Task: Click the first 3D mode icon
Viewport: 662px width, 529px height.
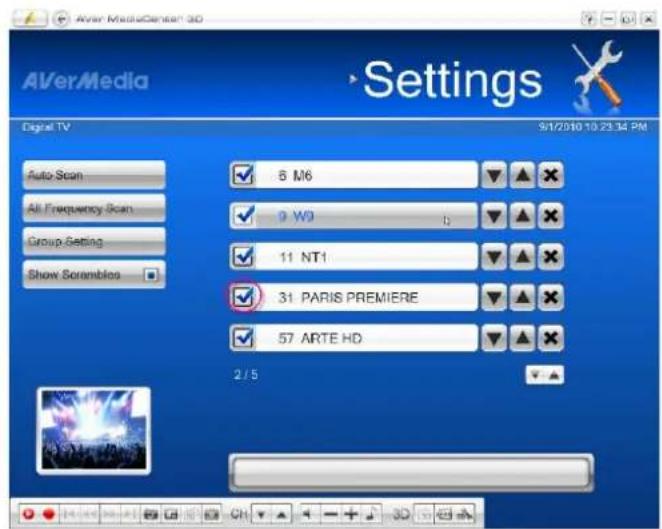Action: coord(425,514)
